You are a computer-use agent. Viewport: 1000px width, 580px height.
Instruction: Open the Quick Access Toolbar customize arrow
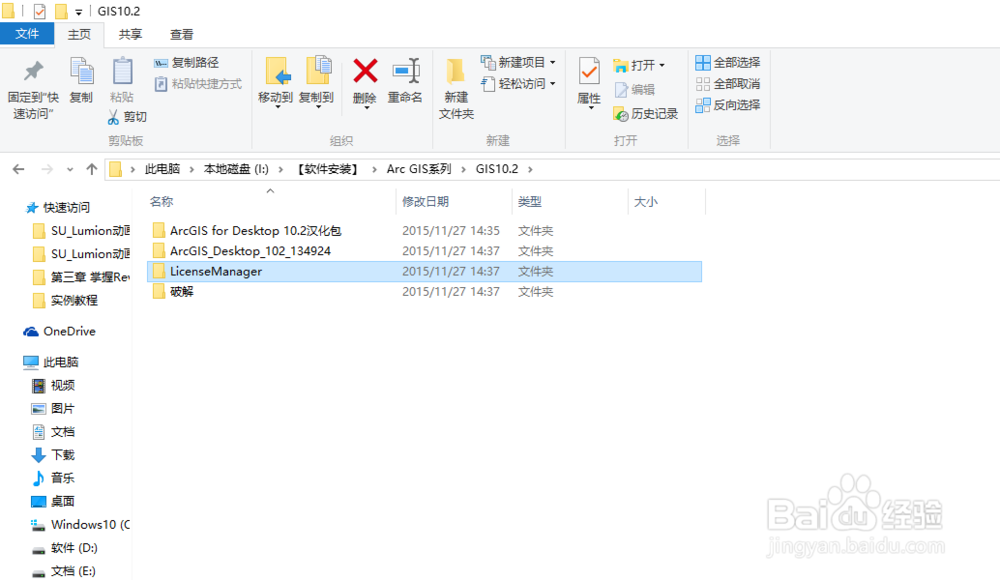pos(78,12)
